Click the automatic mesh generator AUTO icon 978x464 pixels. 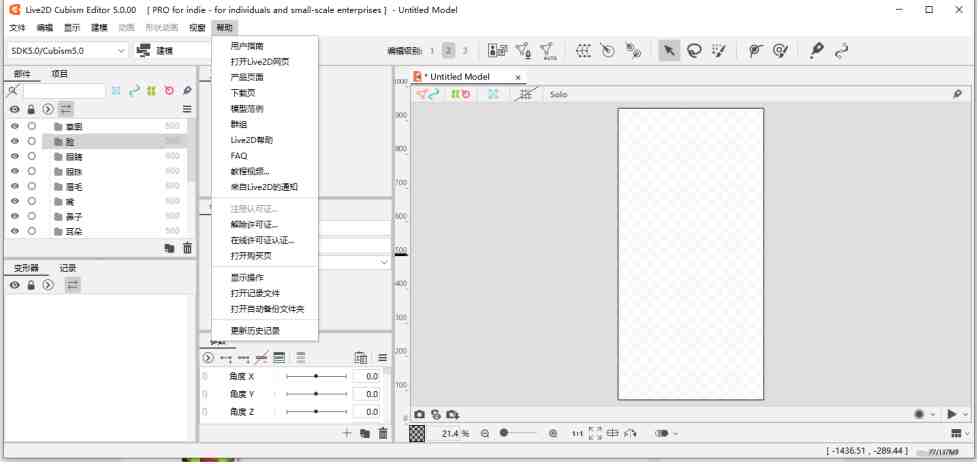pyautogui.click(x=548, y=51)
